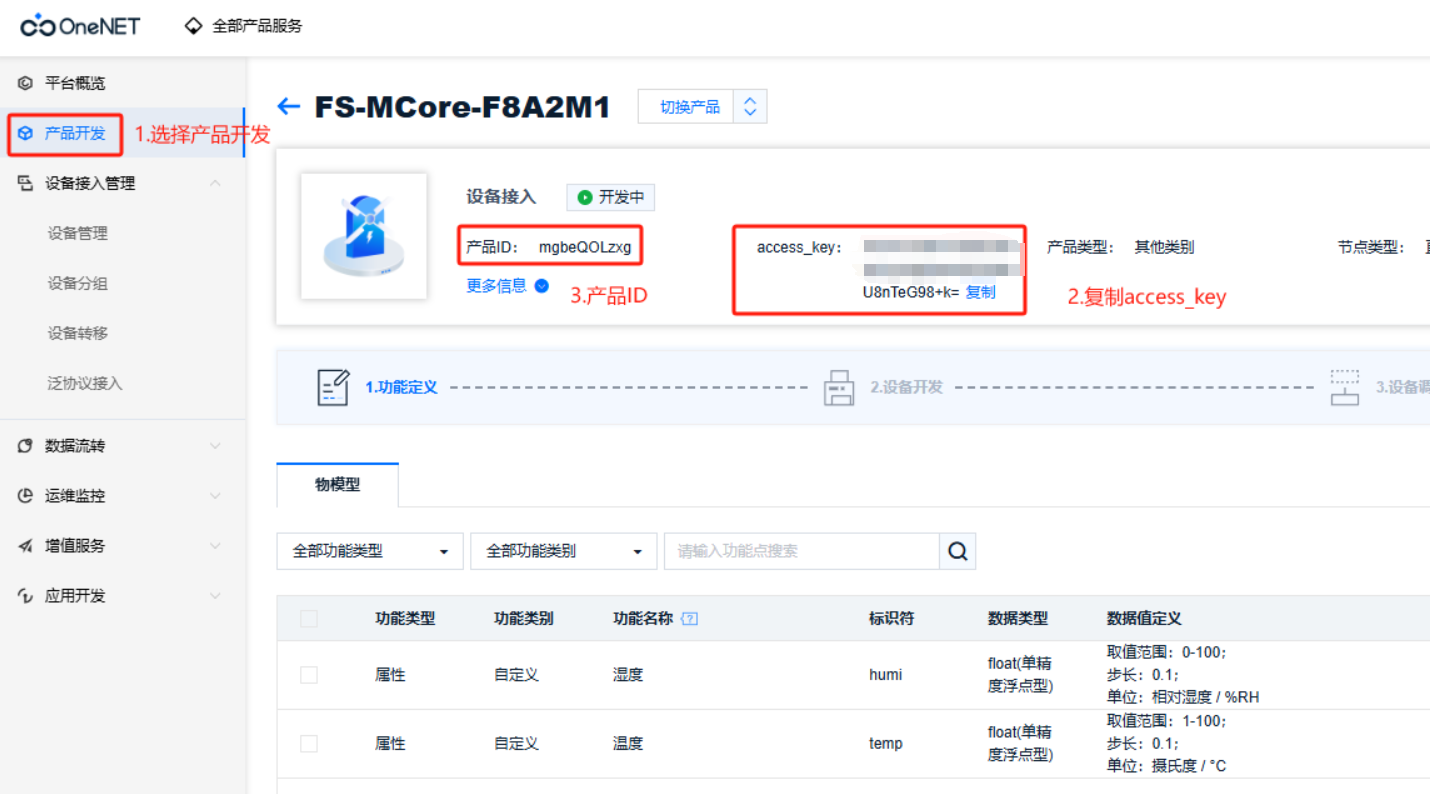Tick the 温度 row checkbox
This screenshot has width=1430, height=794.
309,744
